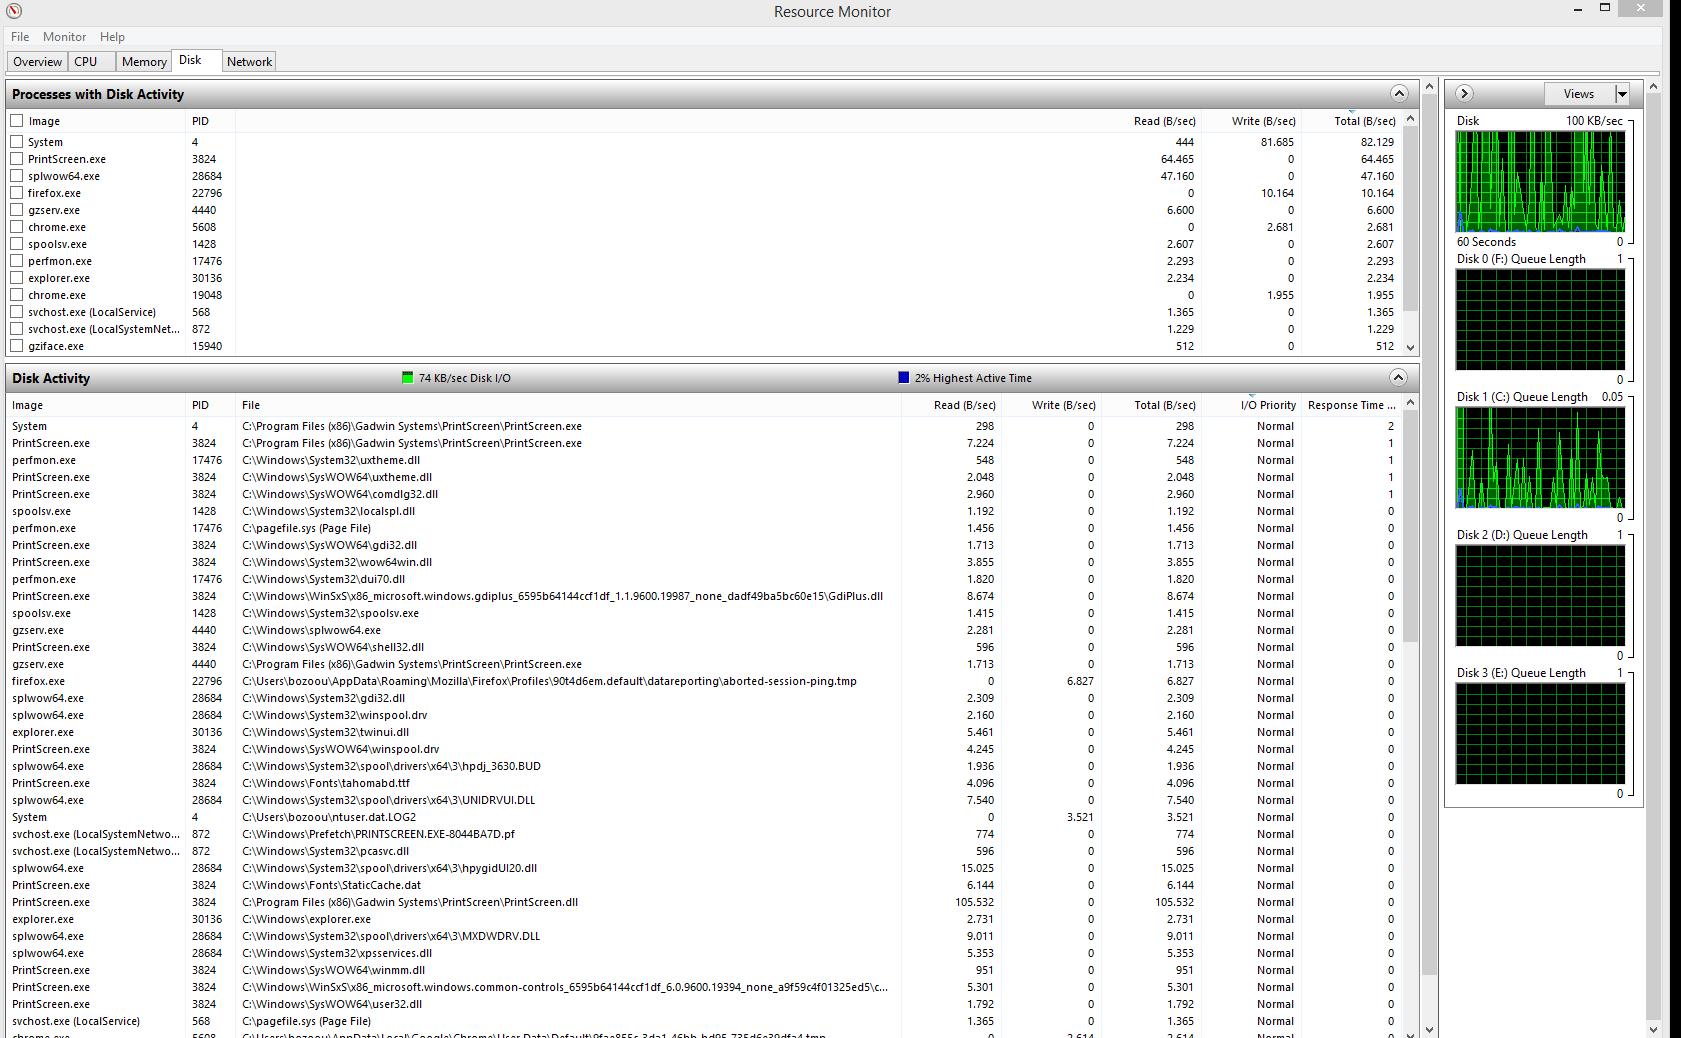Image resolution: width=1681 pixels, height=1038 pixels.
Task: Click scroll-up arrow of the processes list
Action: point(1411,119)
